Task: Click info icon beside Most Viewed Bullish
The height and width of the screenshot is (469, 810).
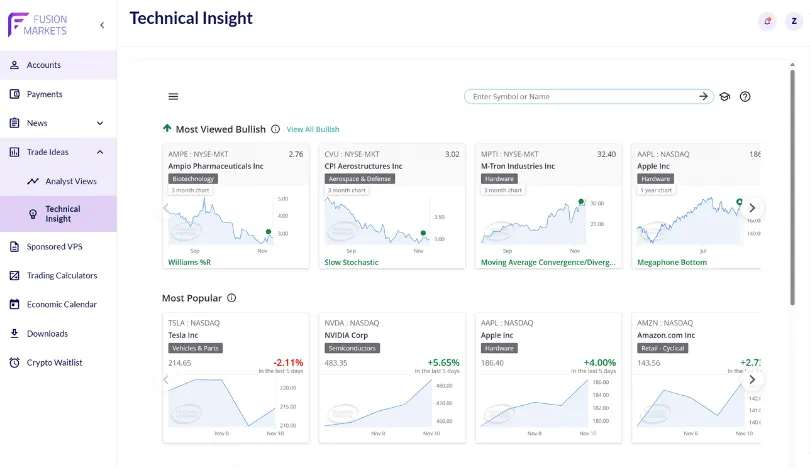Action: [275, 129]
